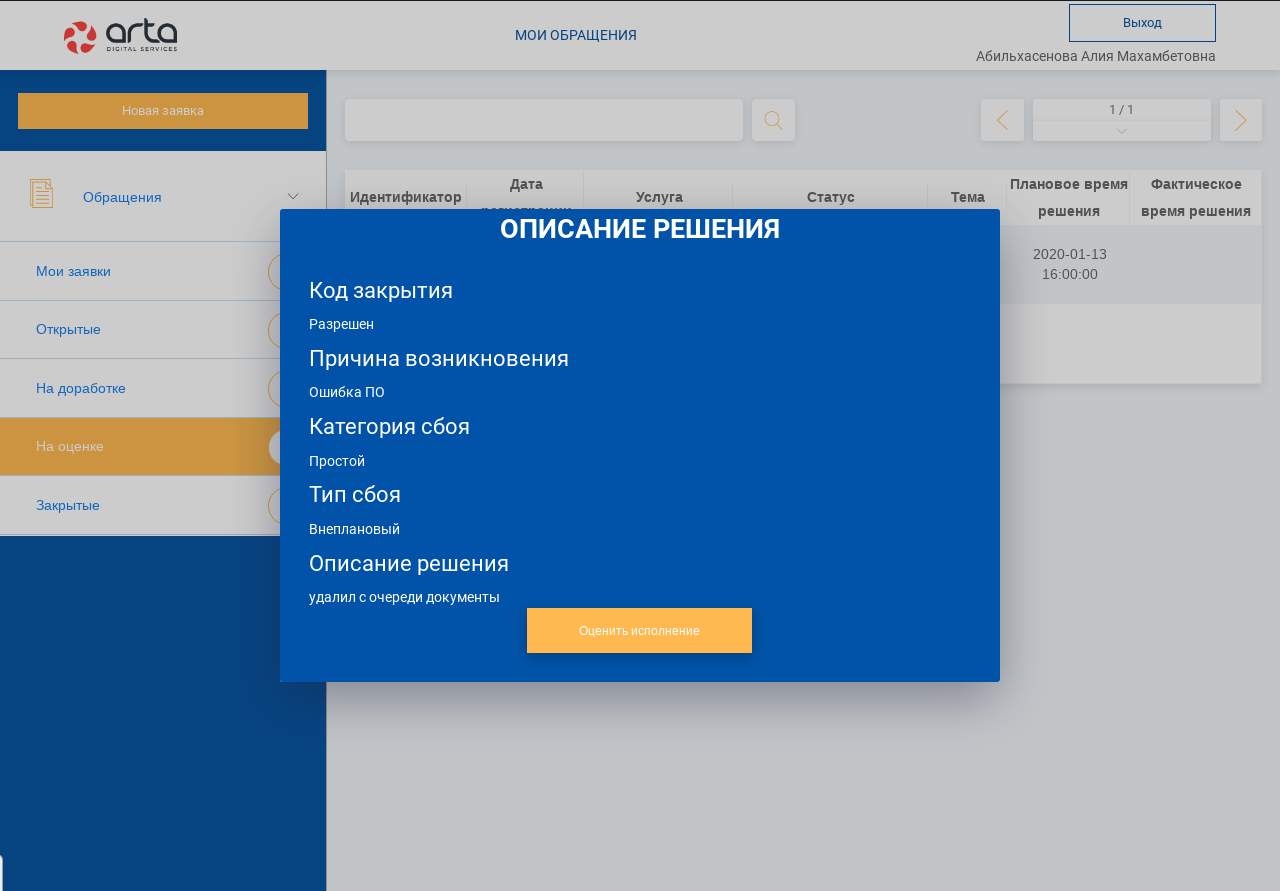This screenshot has height=891, width=1280.
Task: Click the search magnifier icon
Action: tap(773, 120)
